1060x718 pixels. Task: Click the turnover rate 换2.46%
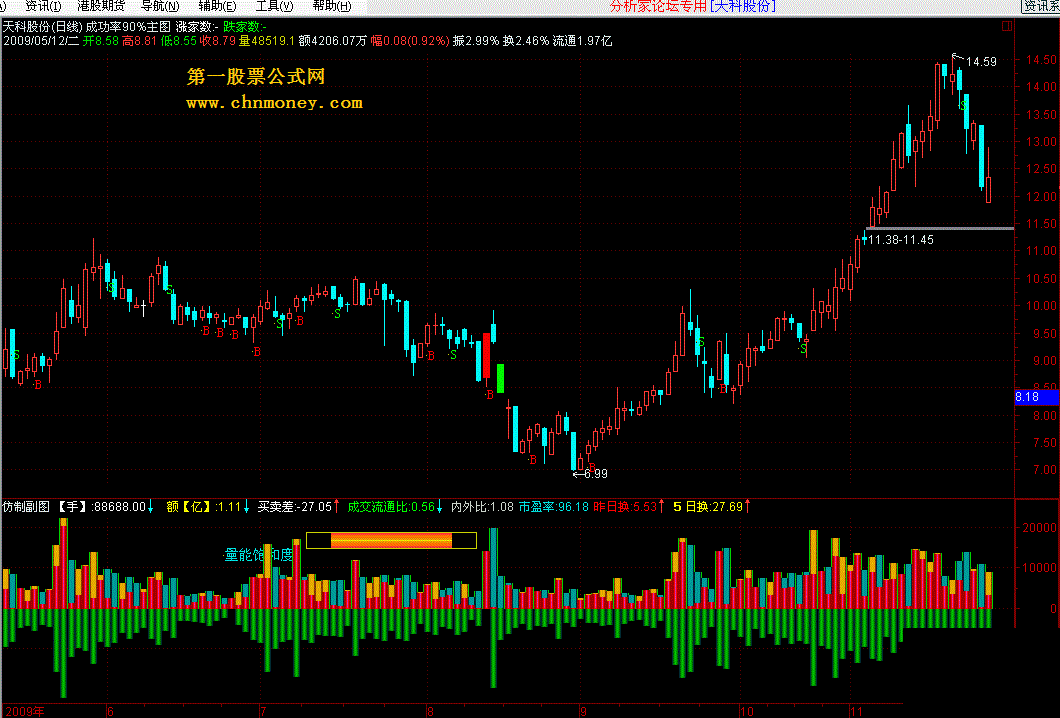point(526,41)
